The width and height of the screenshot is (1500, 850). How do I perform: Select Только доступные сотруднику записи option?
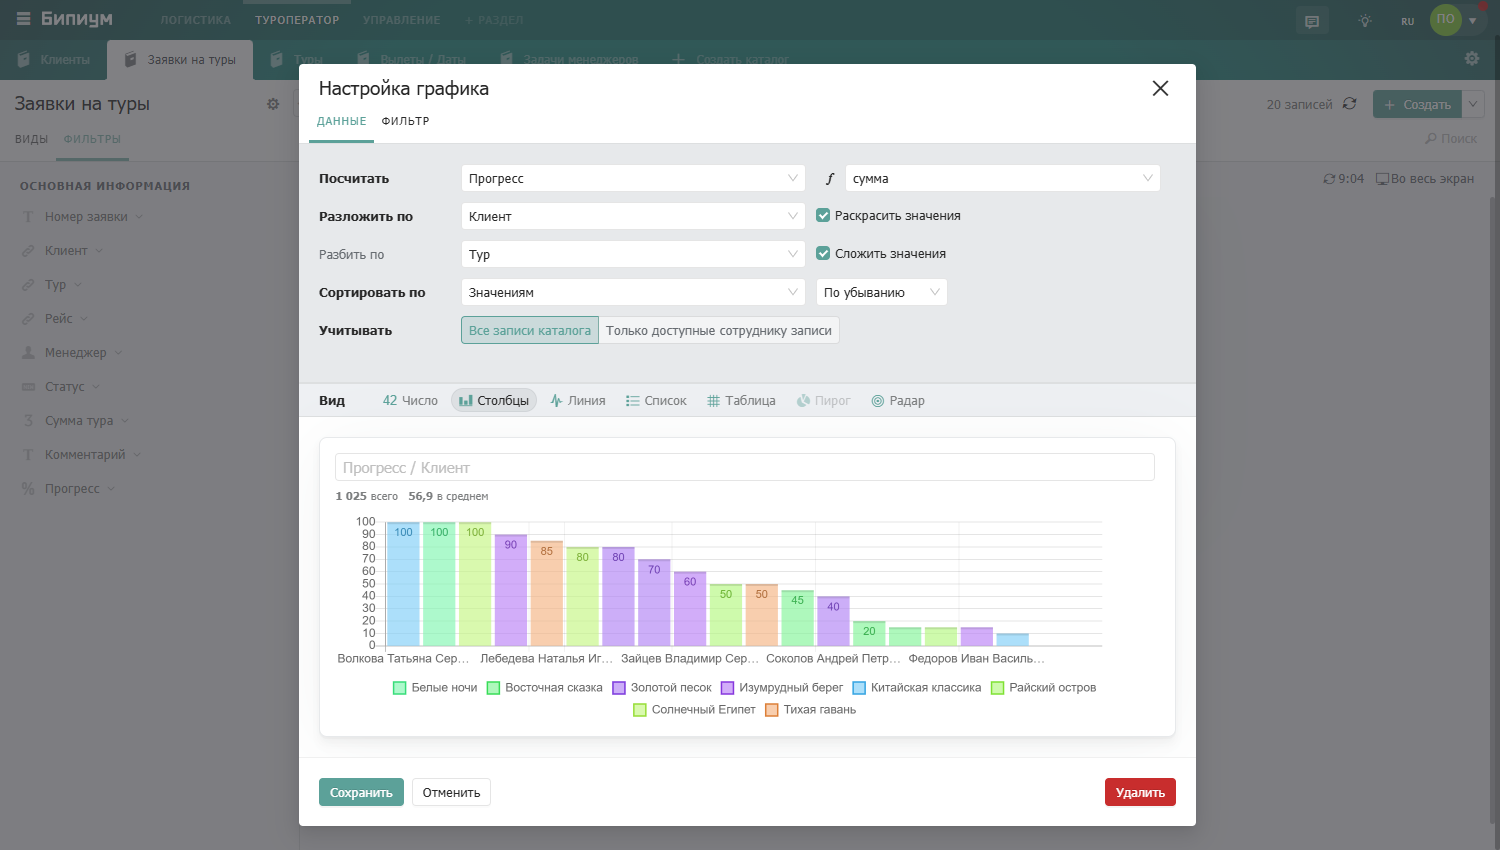coord(719,331)
